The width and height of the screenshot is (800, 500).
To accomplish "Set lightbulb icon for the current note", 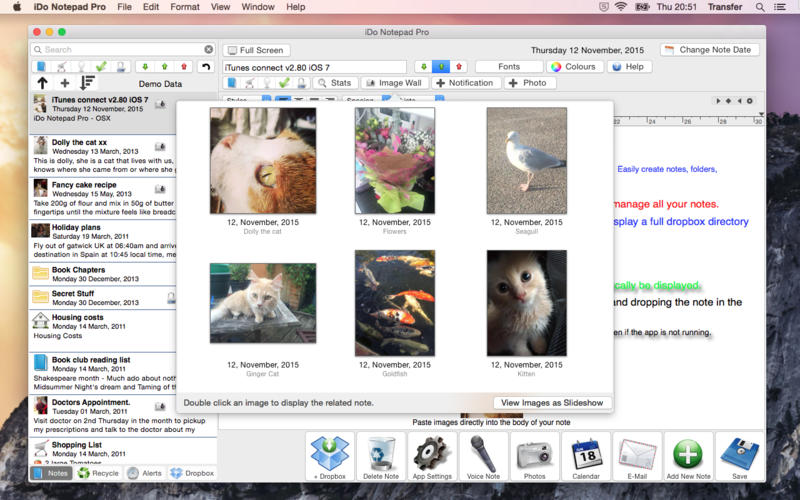I will pyautogui.click(x=267, y=83).
